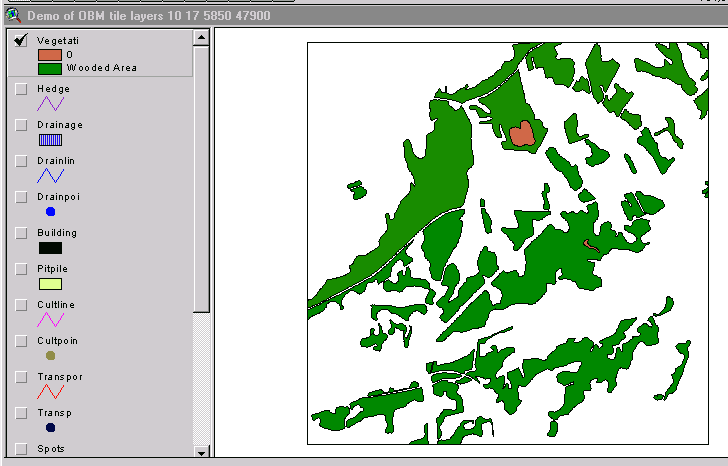Click the legend scrollbar thumb

[201, 179]
